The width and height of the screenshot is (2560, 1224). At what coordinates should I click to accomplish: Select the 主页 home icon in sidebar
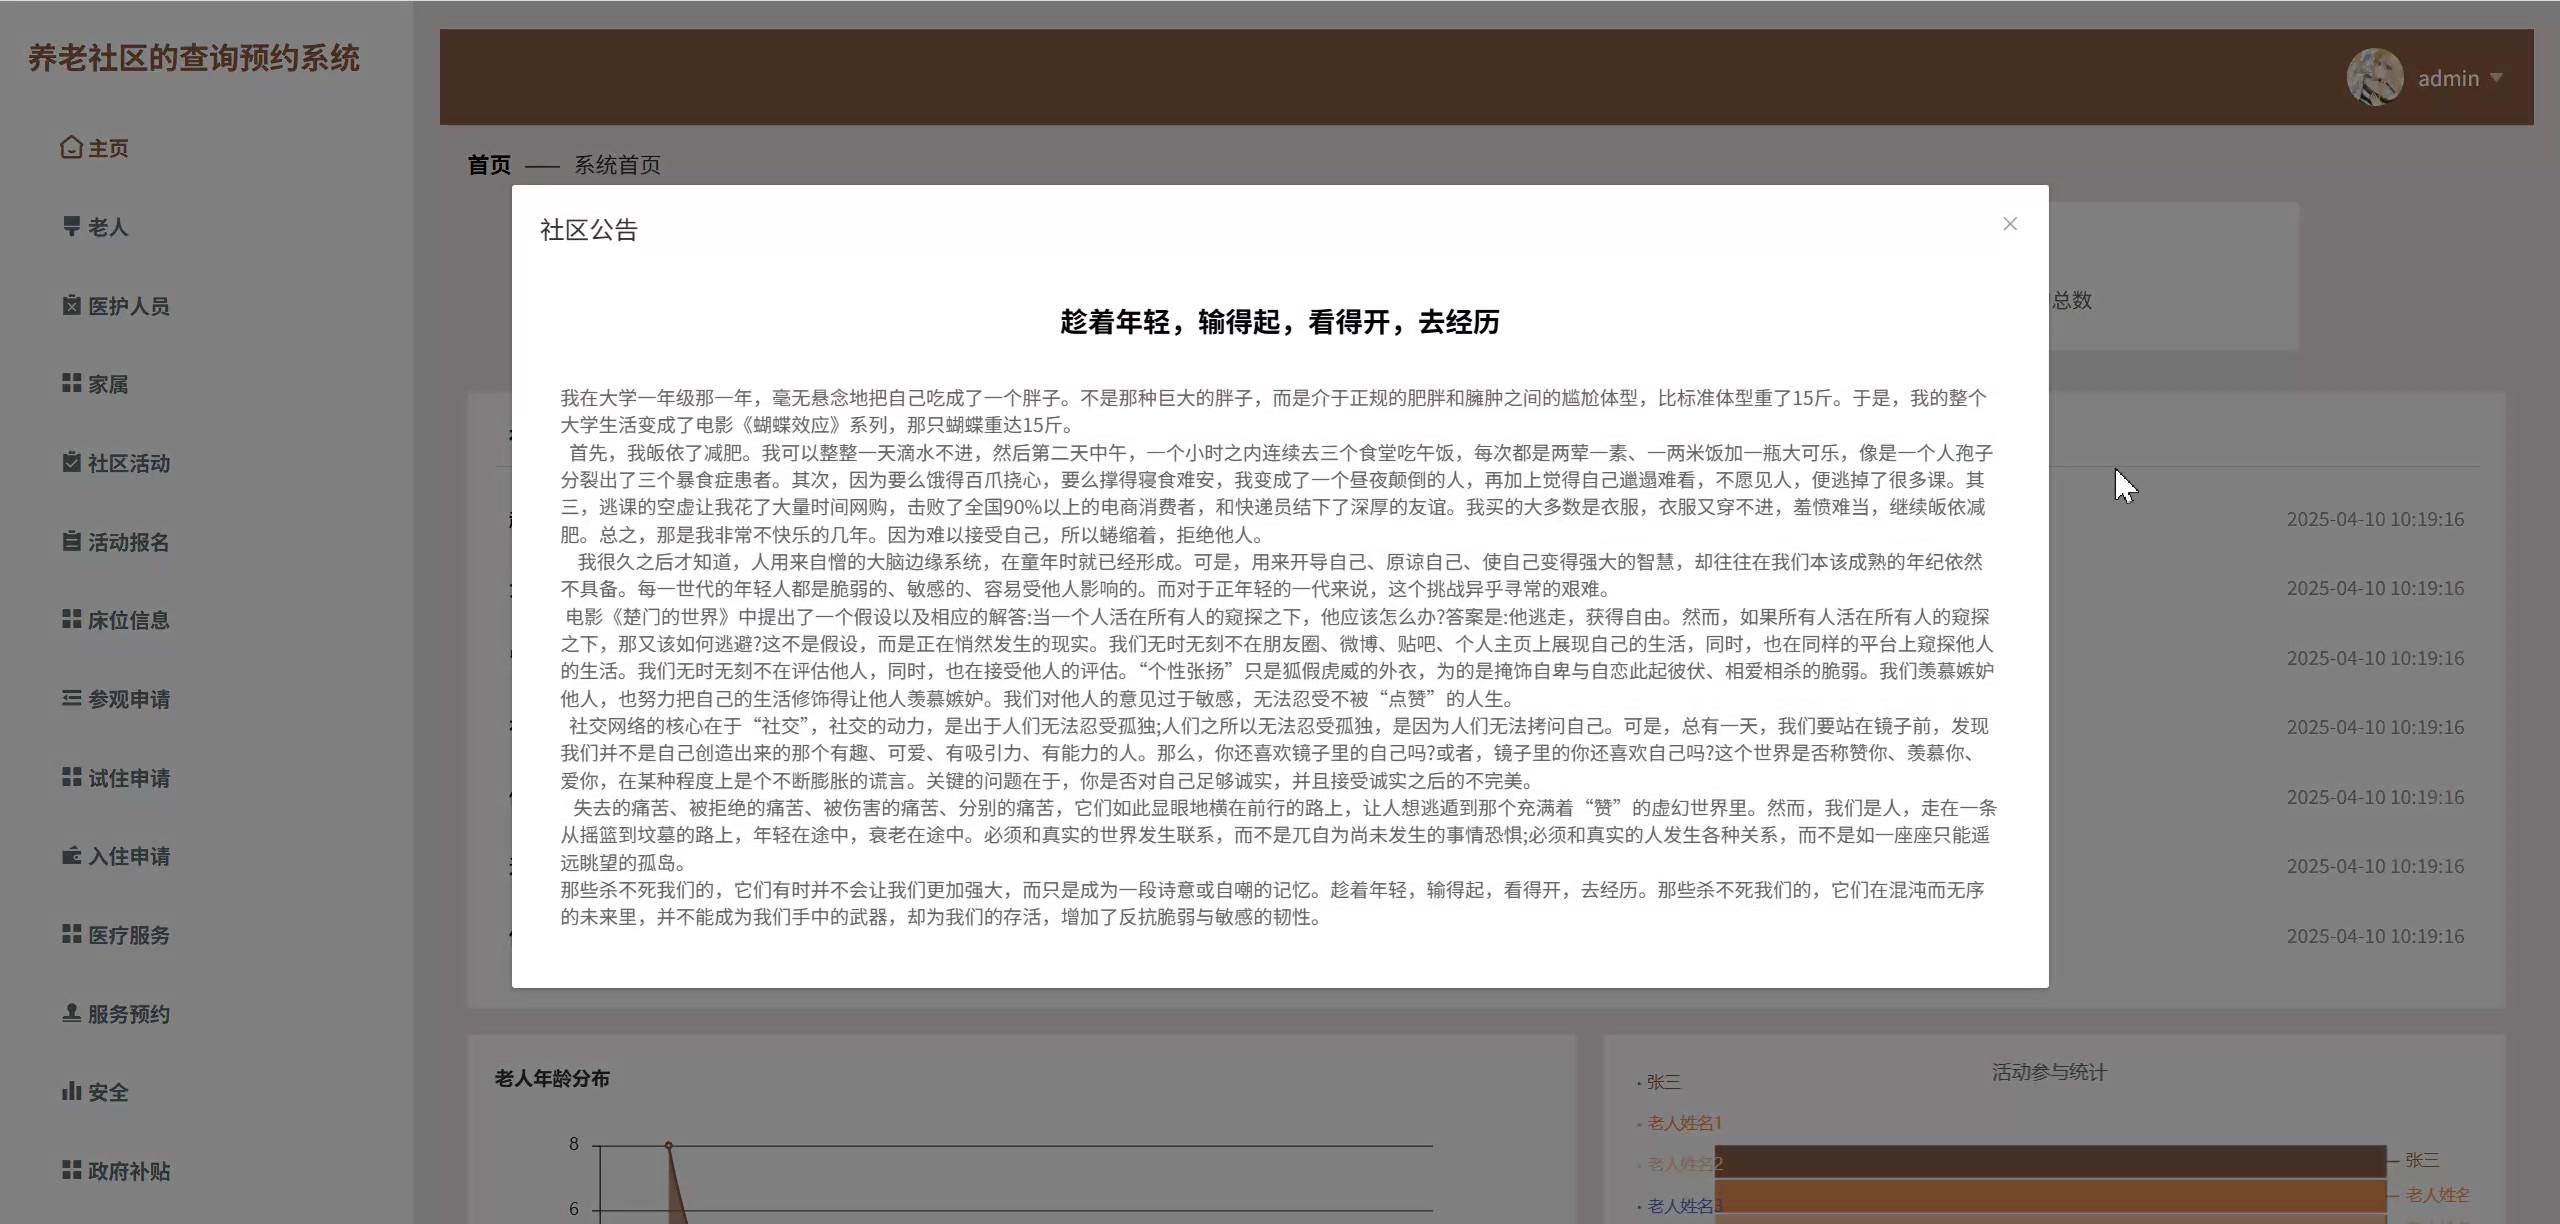[70, 147]
